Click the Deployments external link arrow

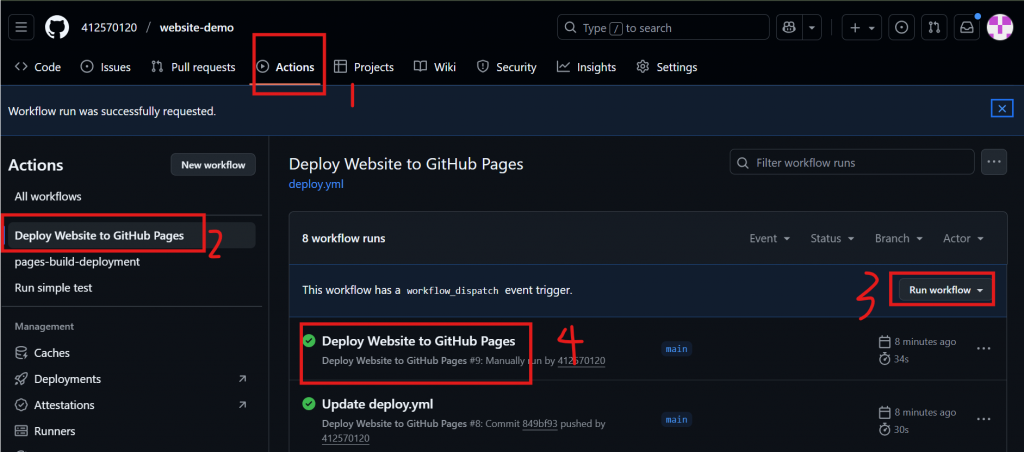pyautogui.click(x=242, y=379)
